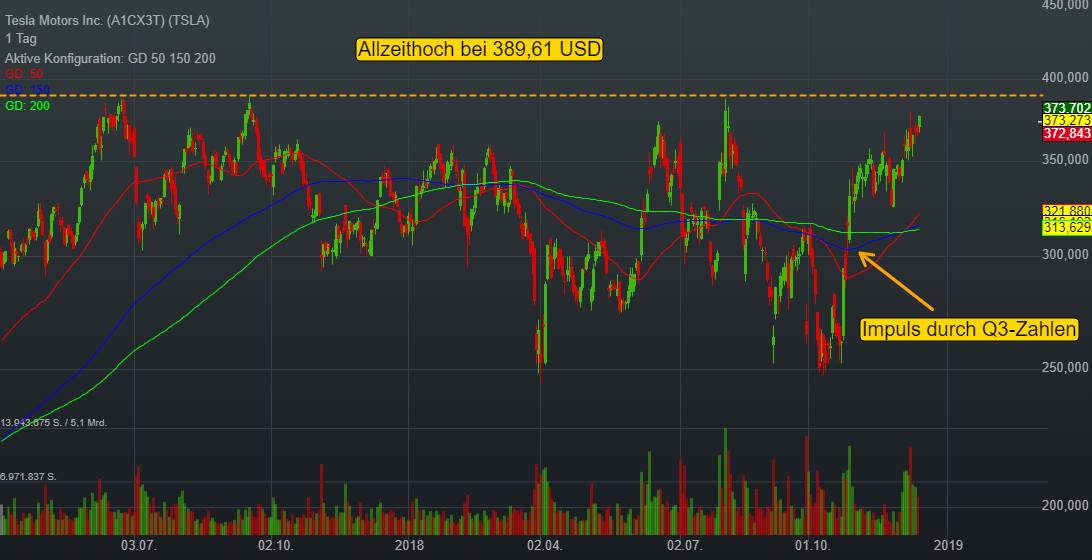The width and height of the screenshot is (1092, 560).
Task: Click the 350,000 price axis label
Action: (x=1067, y=160)
